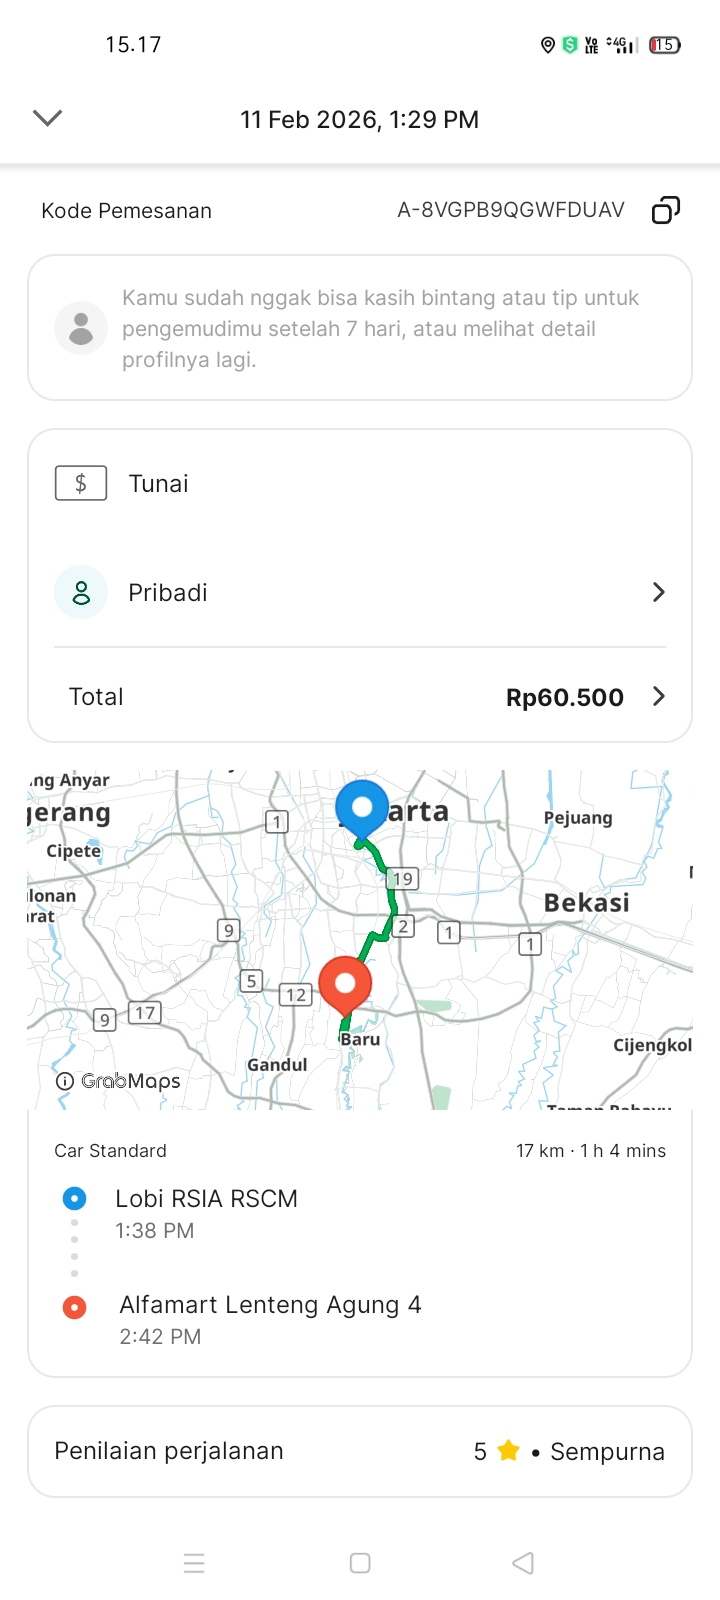Select the Lobi RSIA RSCM pickup location
Image resolution: width=720 pixels, height=1600 pixels.
206,1199
